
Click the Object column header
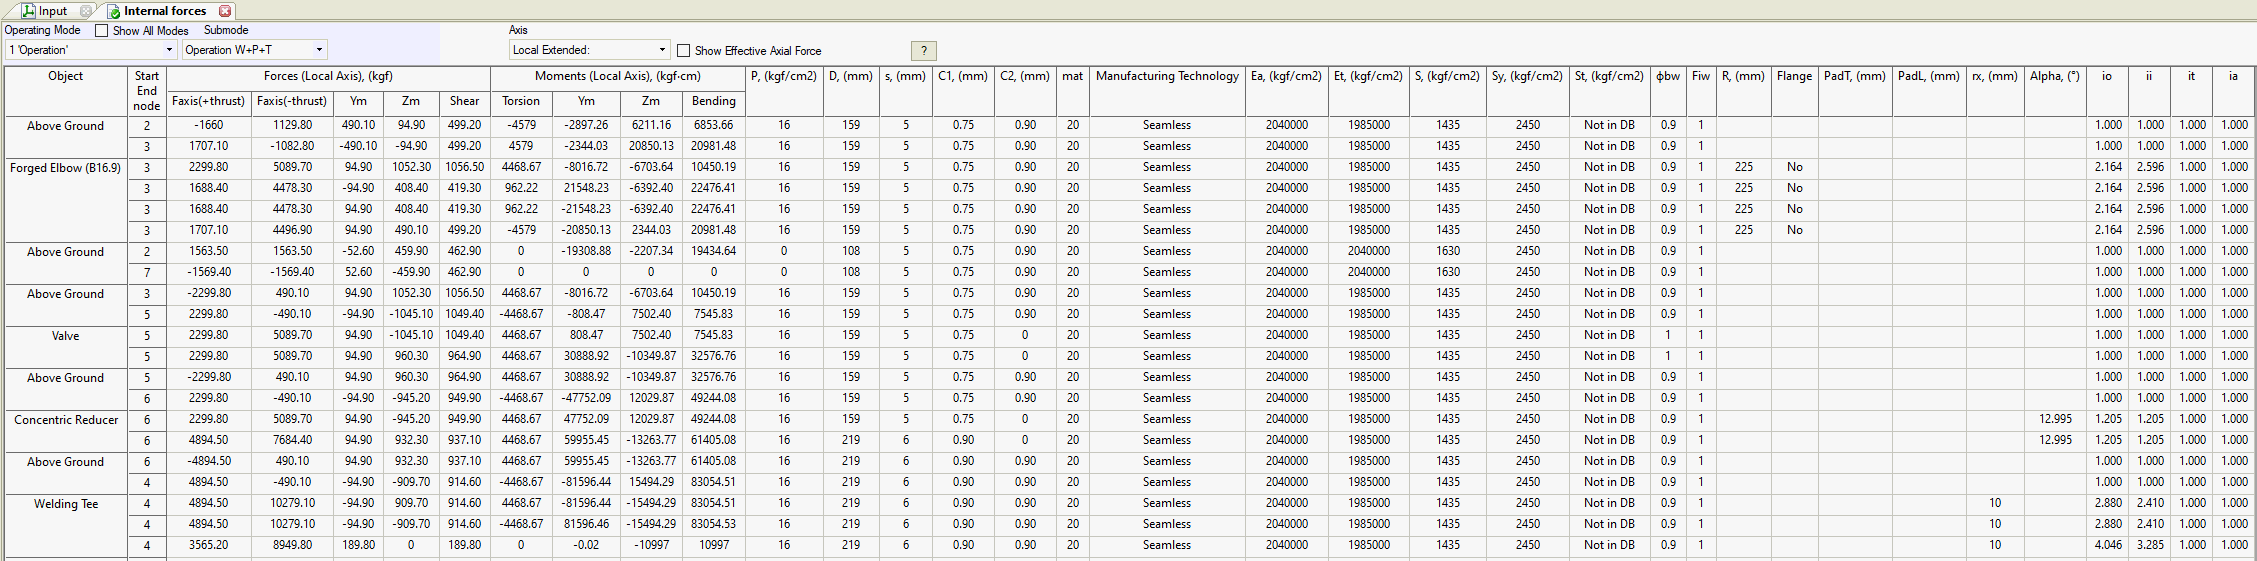(66, 76)
